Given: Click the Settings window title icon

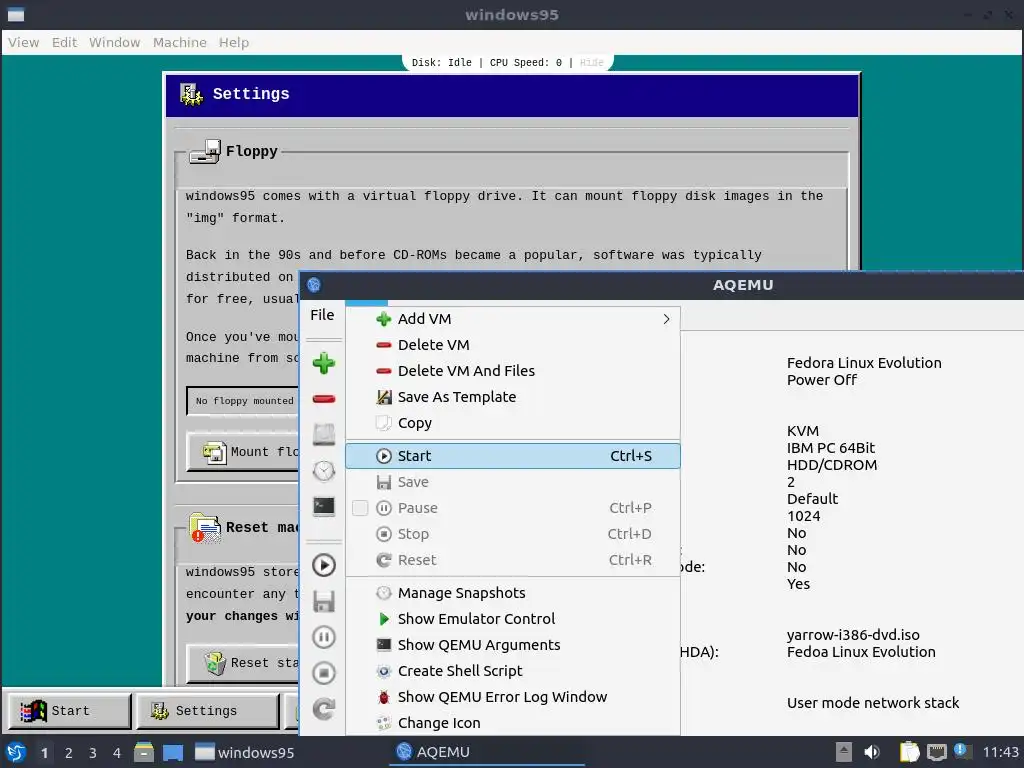Looking at the screenshot, I should pyautogui.click(x=191, y=94).
